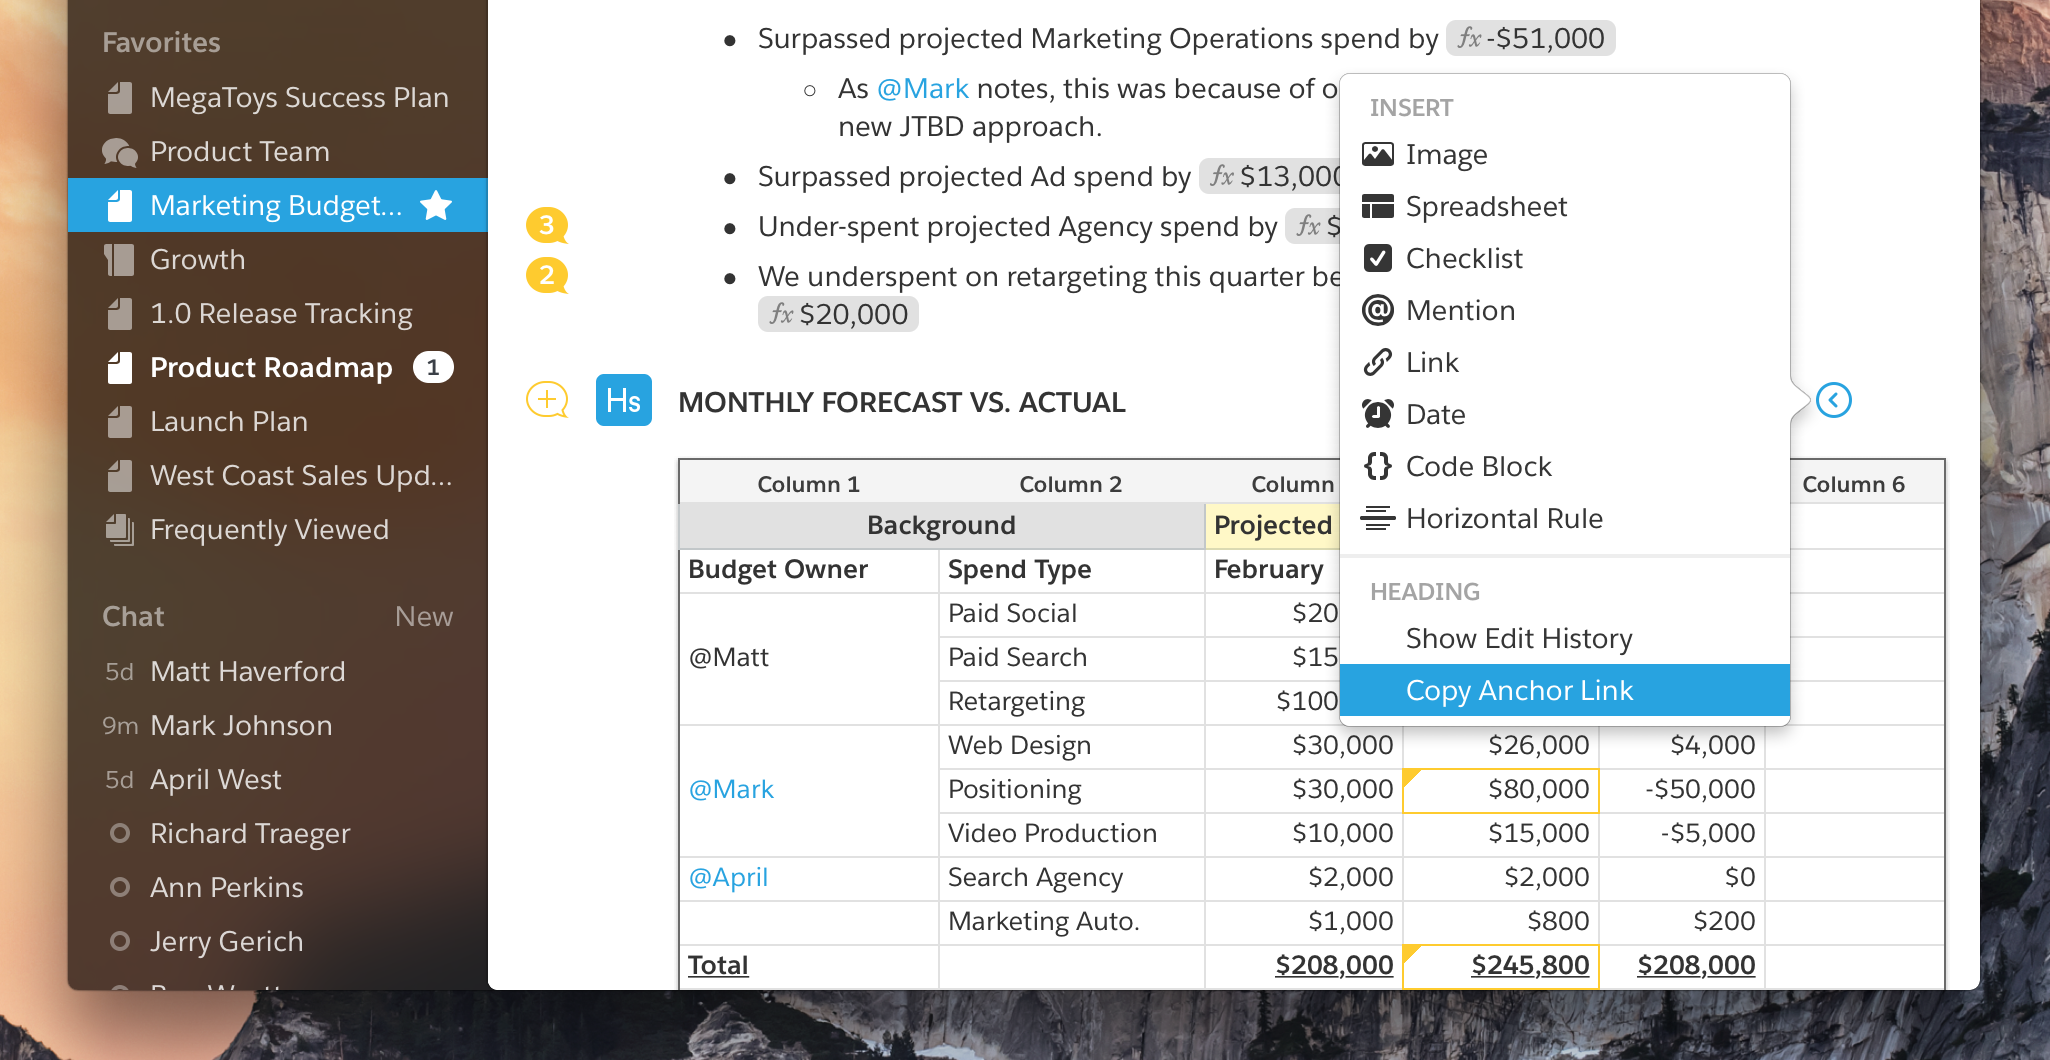This screenshot has height=1060, width=2050.
Task: Click the @Mark mention in the table
Action: pyautogui.click(x=731, y=790)
